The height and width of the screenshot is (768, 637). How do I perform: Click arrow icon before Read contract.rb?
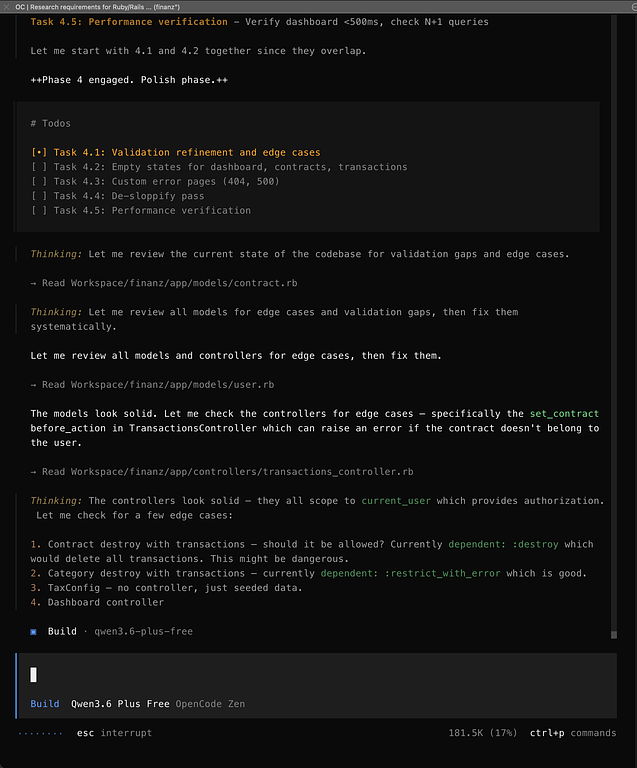tap(34, 283)
